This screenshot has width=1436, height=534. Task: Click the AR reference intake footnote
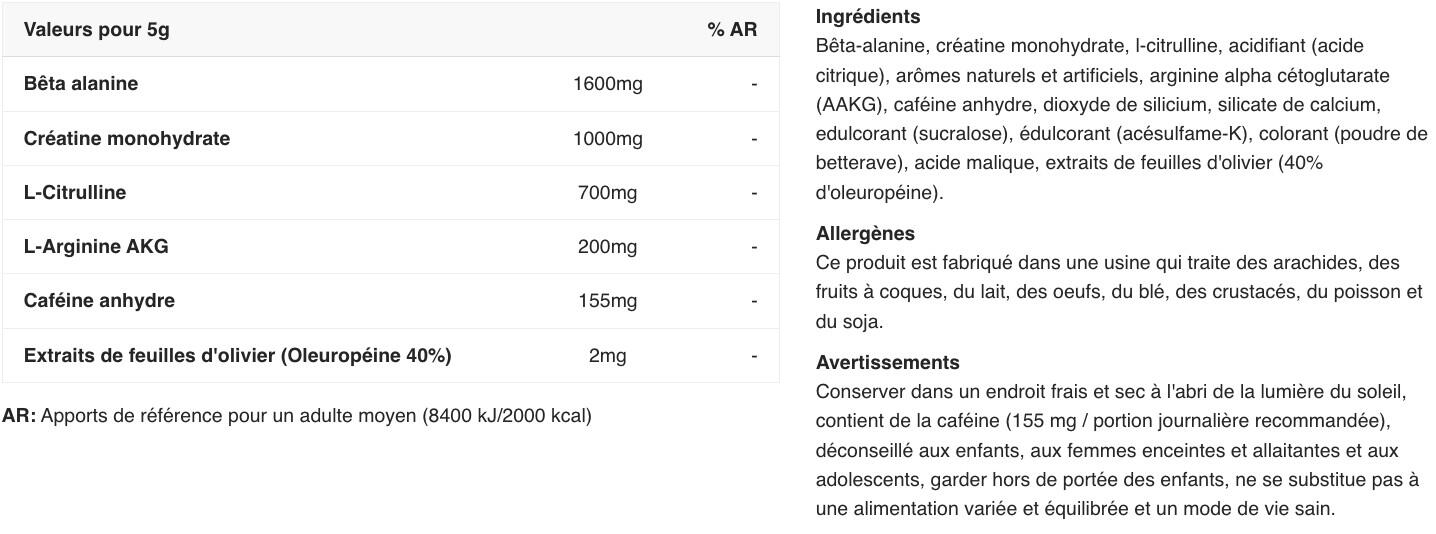pos(297,416)
